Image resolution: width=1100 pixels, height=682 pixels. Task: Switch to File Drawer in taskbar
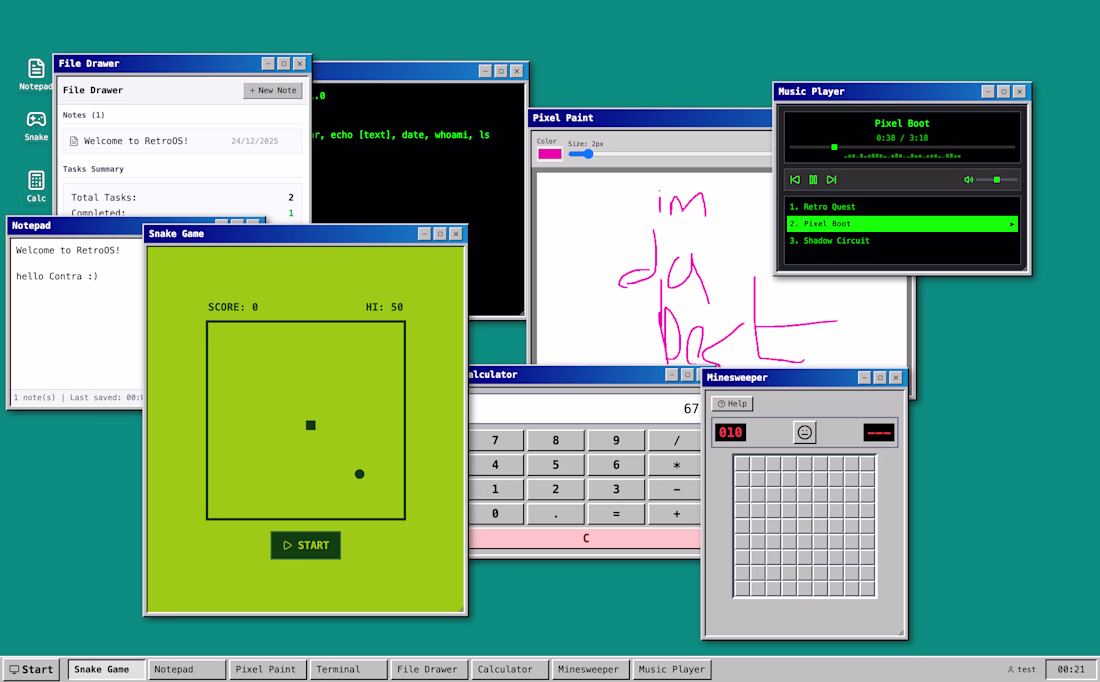coord(429,669)
